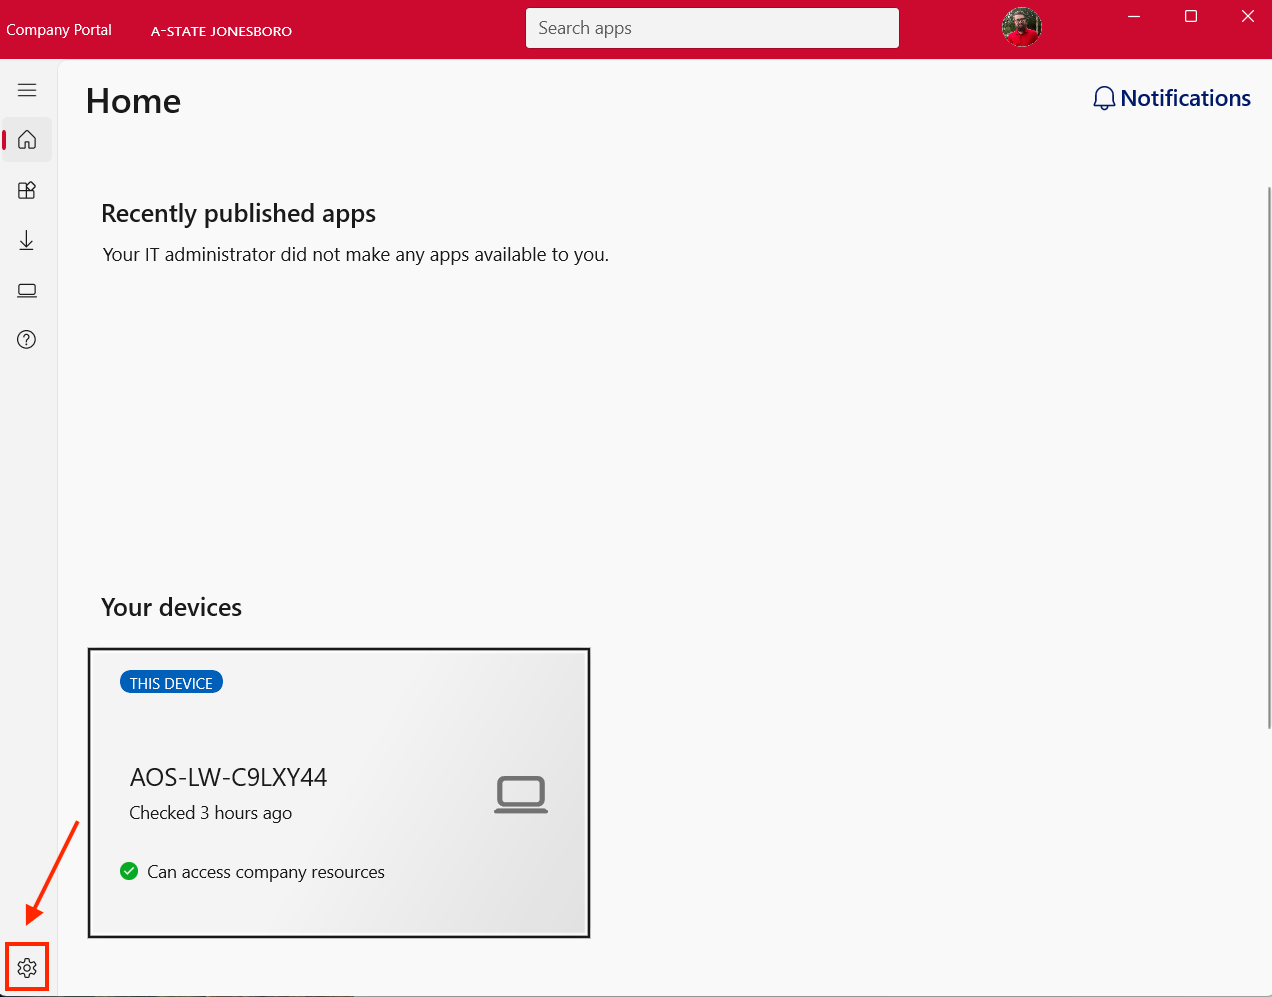1272x997 pixels.
Task: Click the green compliance checkmark icon
Action: click(x=129, y=871)
